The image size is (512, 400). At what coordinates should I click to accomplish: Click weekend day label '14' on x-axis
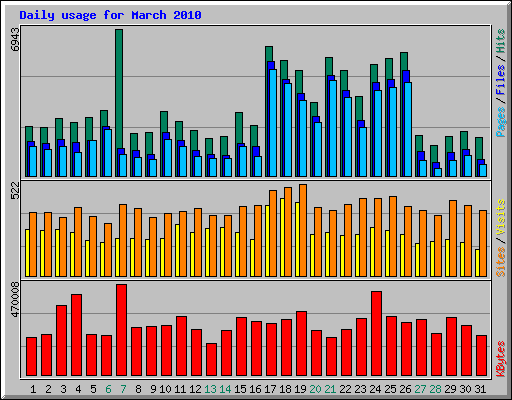[225, 389]
